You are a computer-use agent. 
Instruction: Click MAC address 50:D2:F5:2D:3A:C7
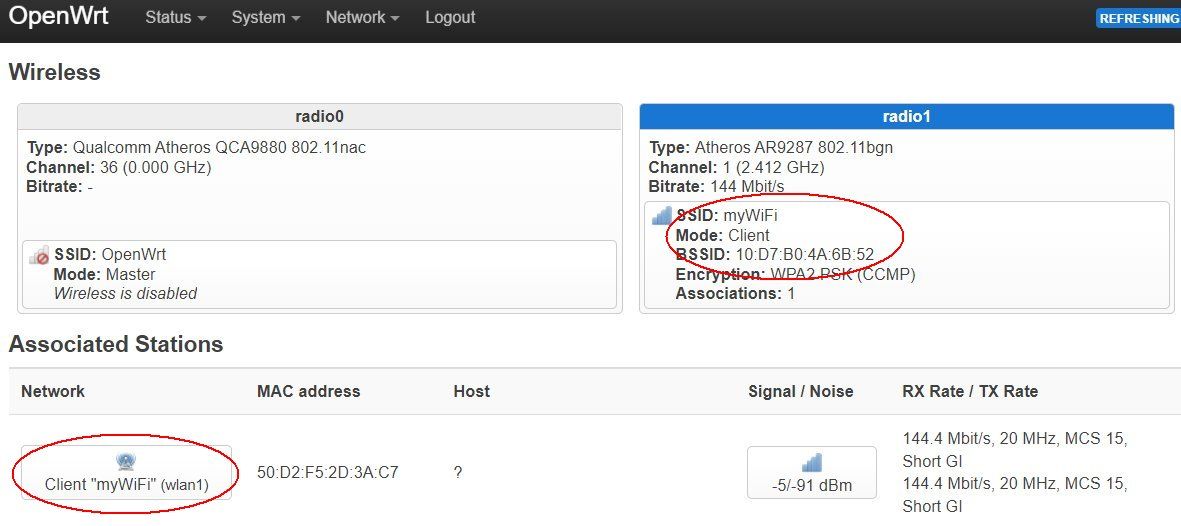pyautogui.click(x=328, y=472)
